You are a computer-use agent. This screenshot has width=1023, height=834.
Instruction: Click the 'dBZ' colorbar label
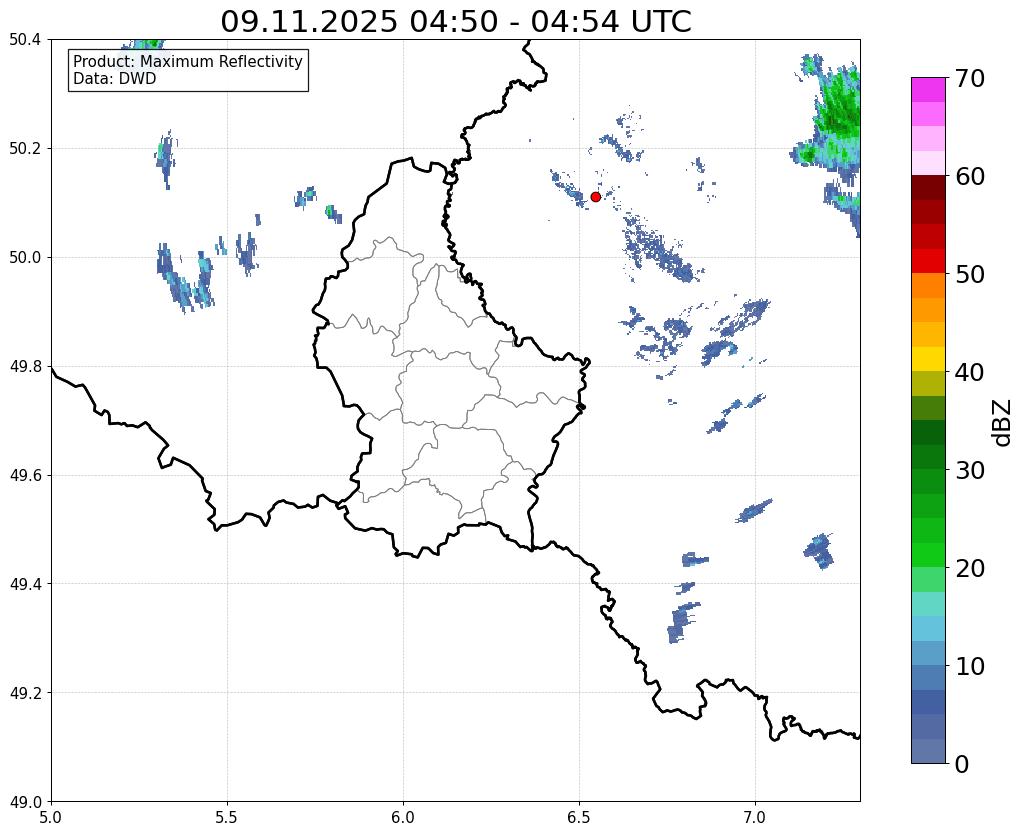(x=1003, y=423)
